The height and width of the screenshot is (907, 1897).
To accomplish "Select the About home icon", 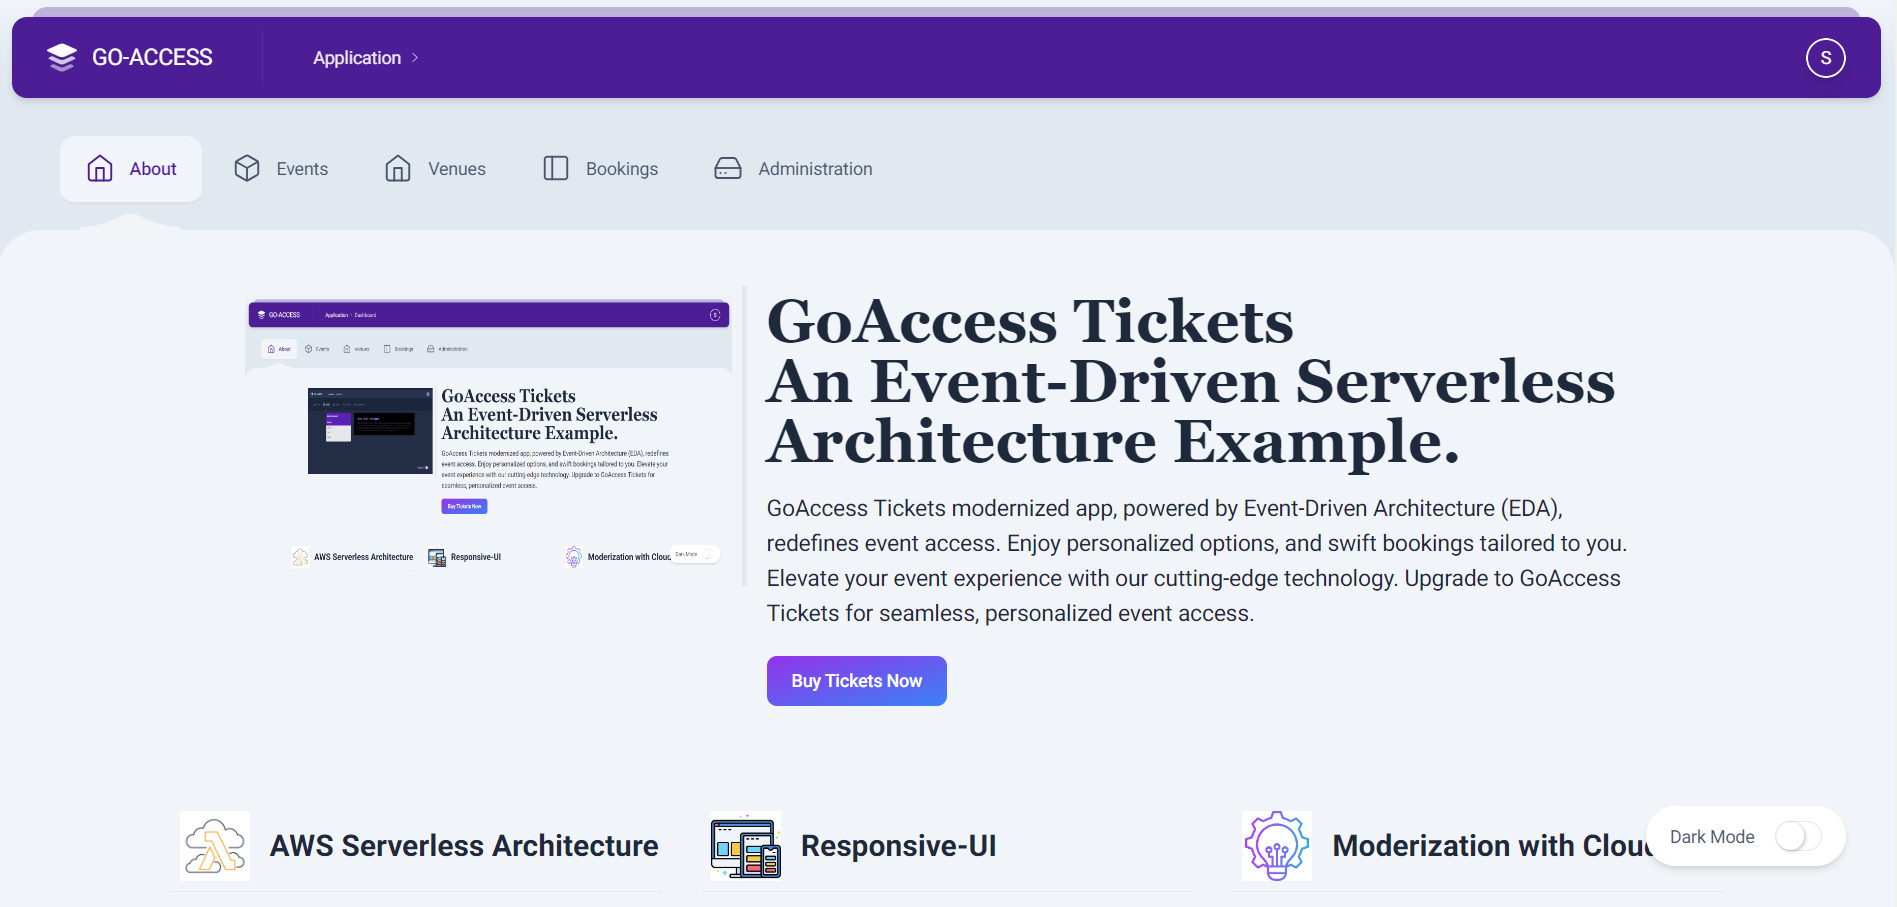I will (100, 168).
